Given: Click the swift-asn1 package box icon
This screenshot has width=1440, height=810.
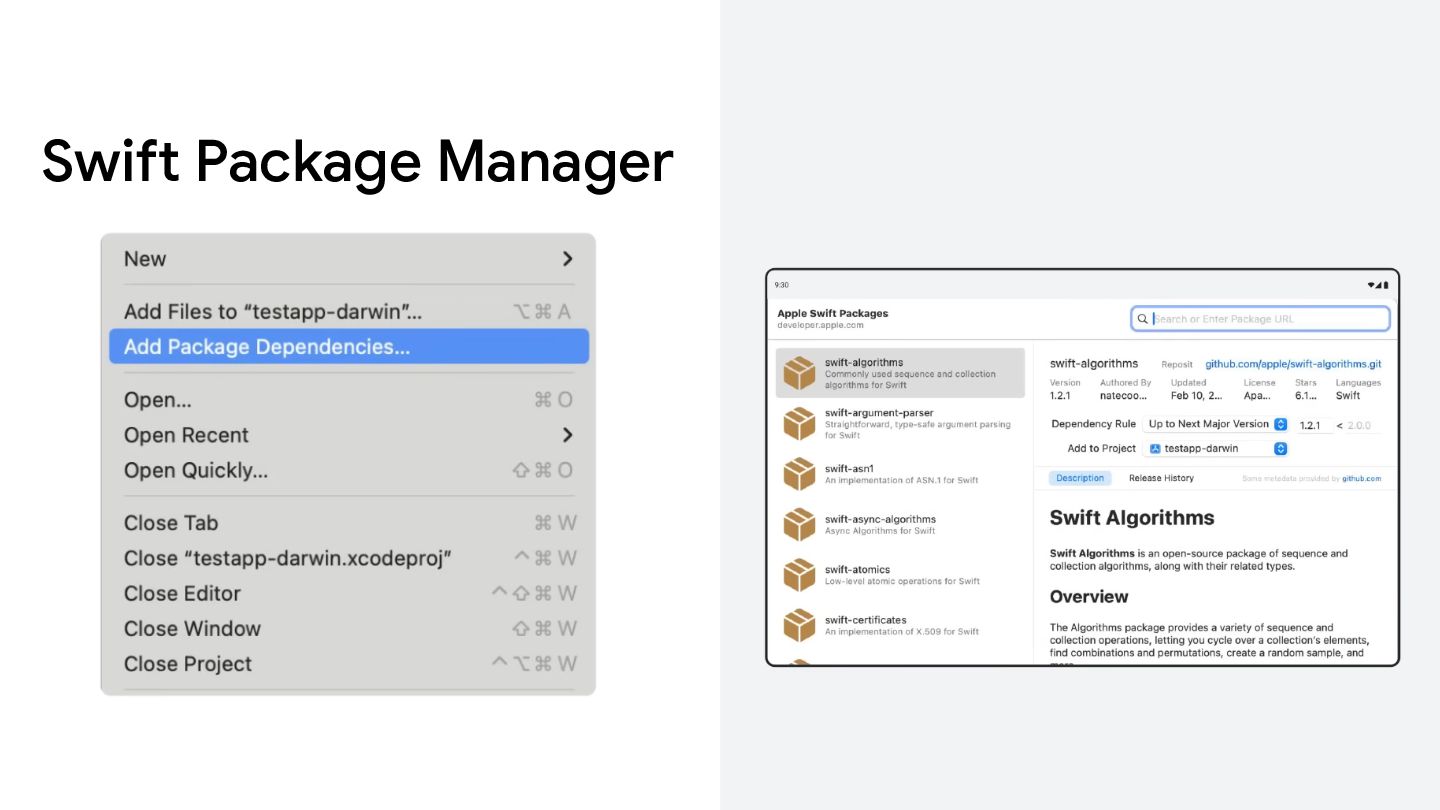Looking at the screenshot, I should click(x=799, y=474).
